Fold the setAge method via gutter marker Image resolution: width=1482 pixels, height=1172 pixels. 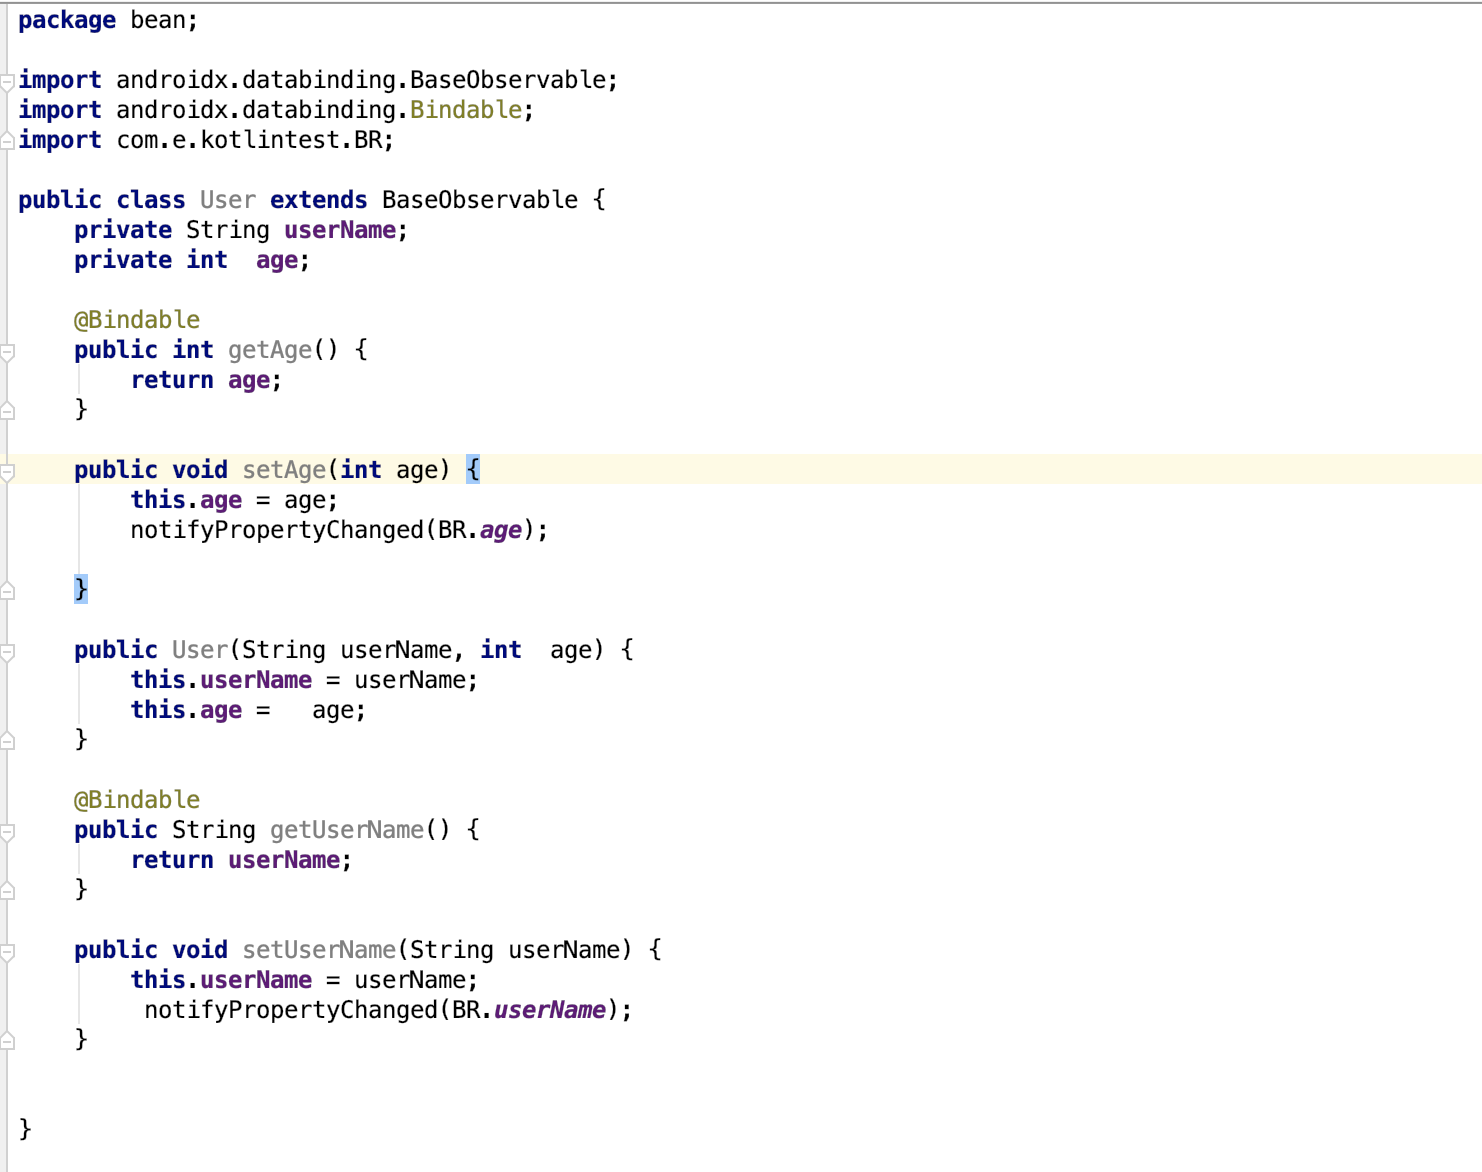(7, 471)
